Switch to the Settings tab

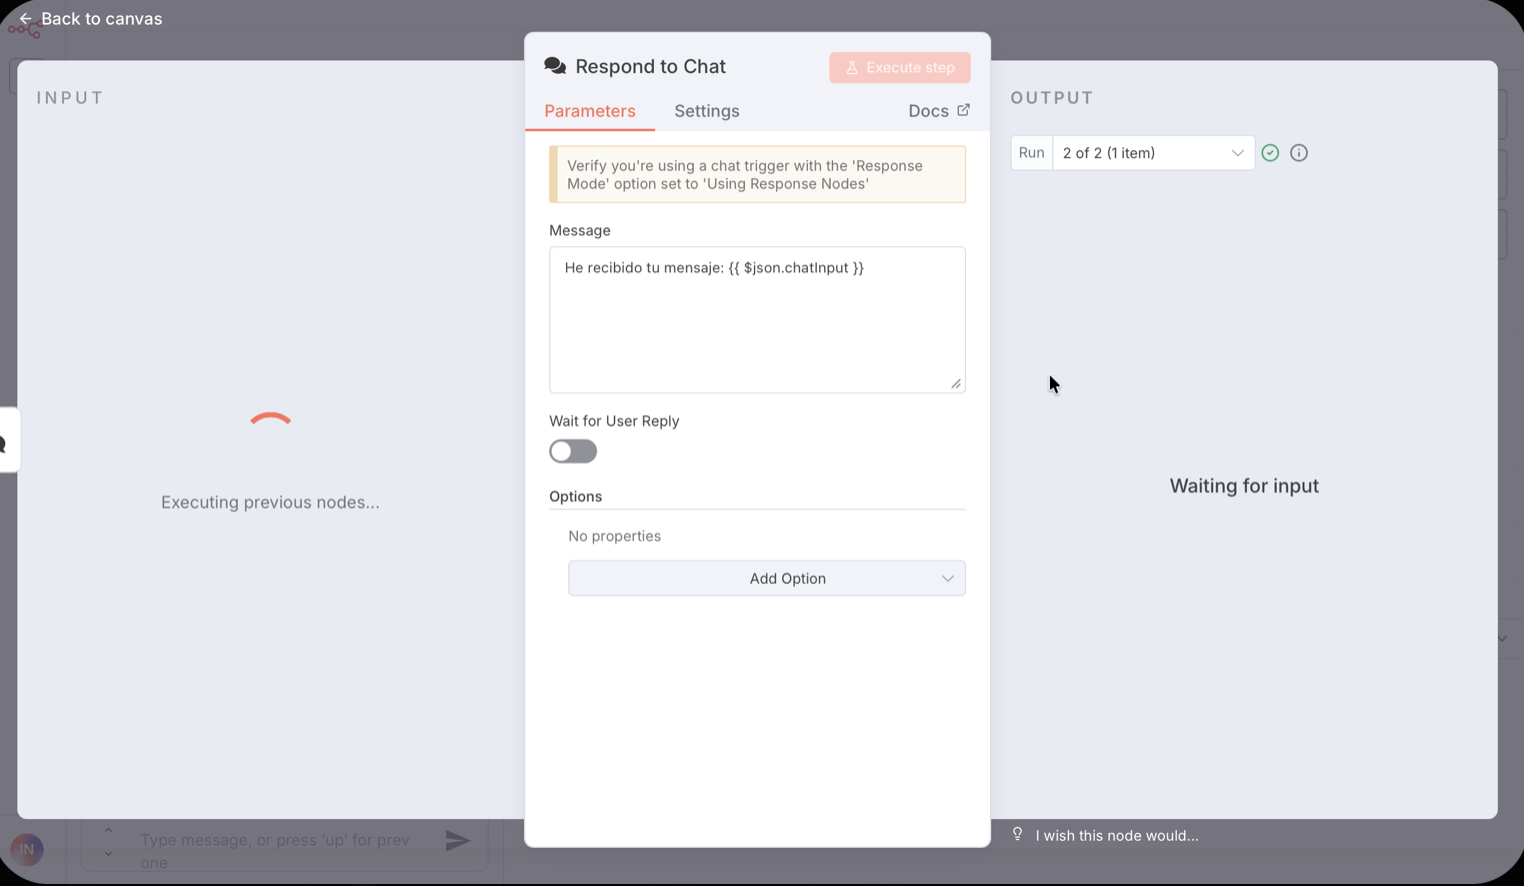[706, 111]
